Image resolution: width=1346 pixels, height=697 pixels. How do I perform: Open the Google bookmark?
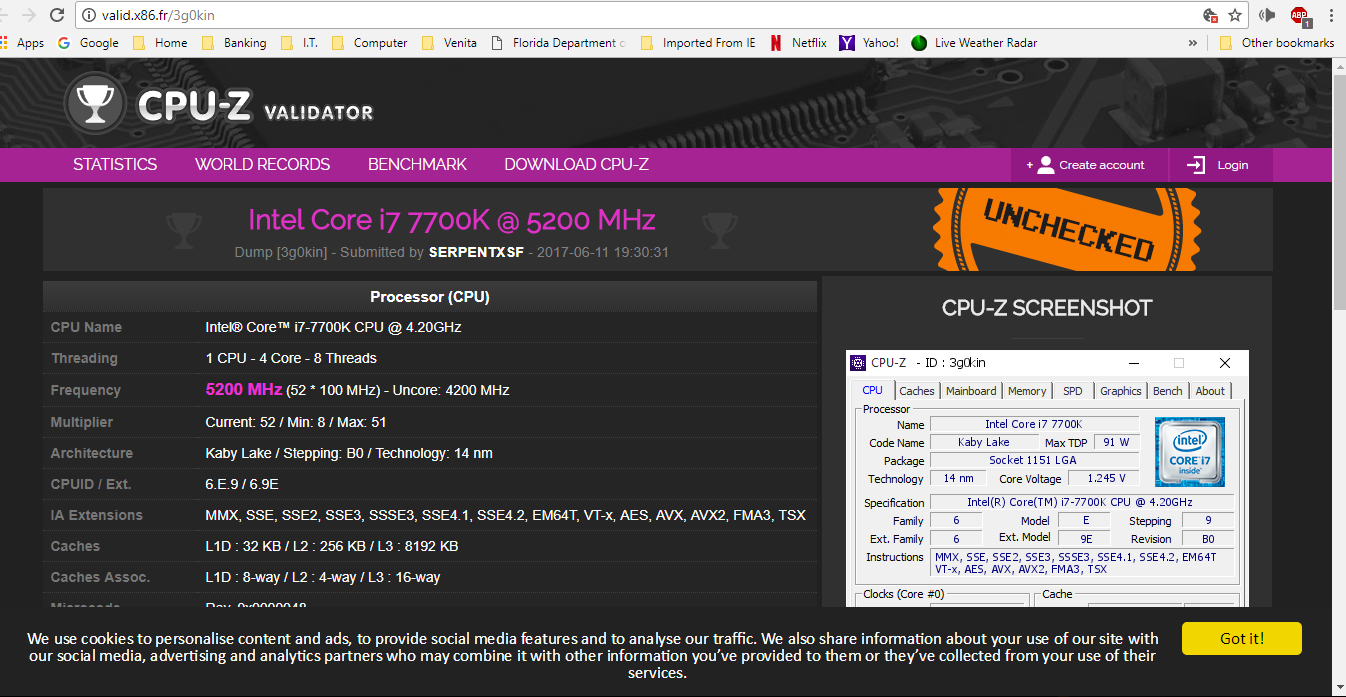pos(88,43)
